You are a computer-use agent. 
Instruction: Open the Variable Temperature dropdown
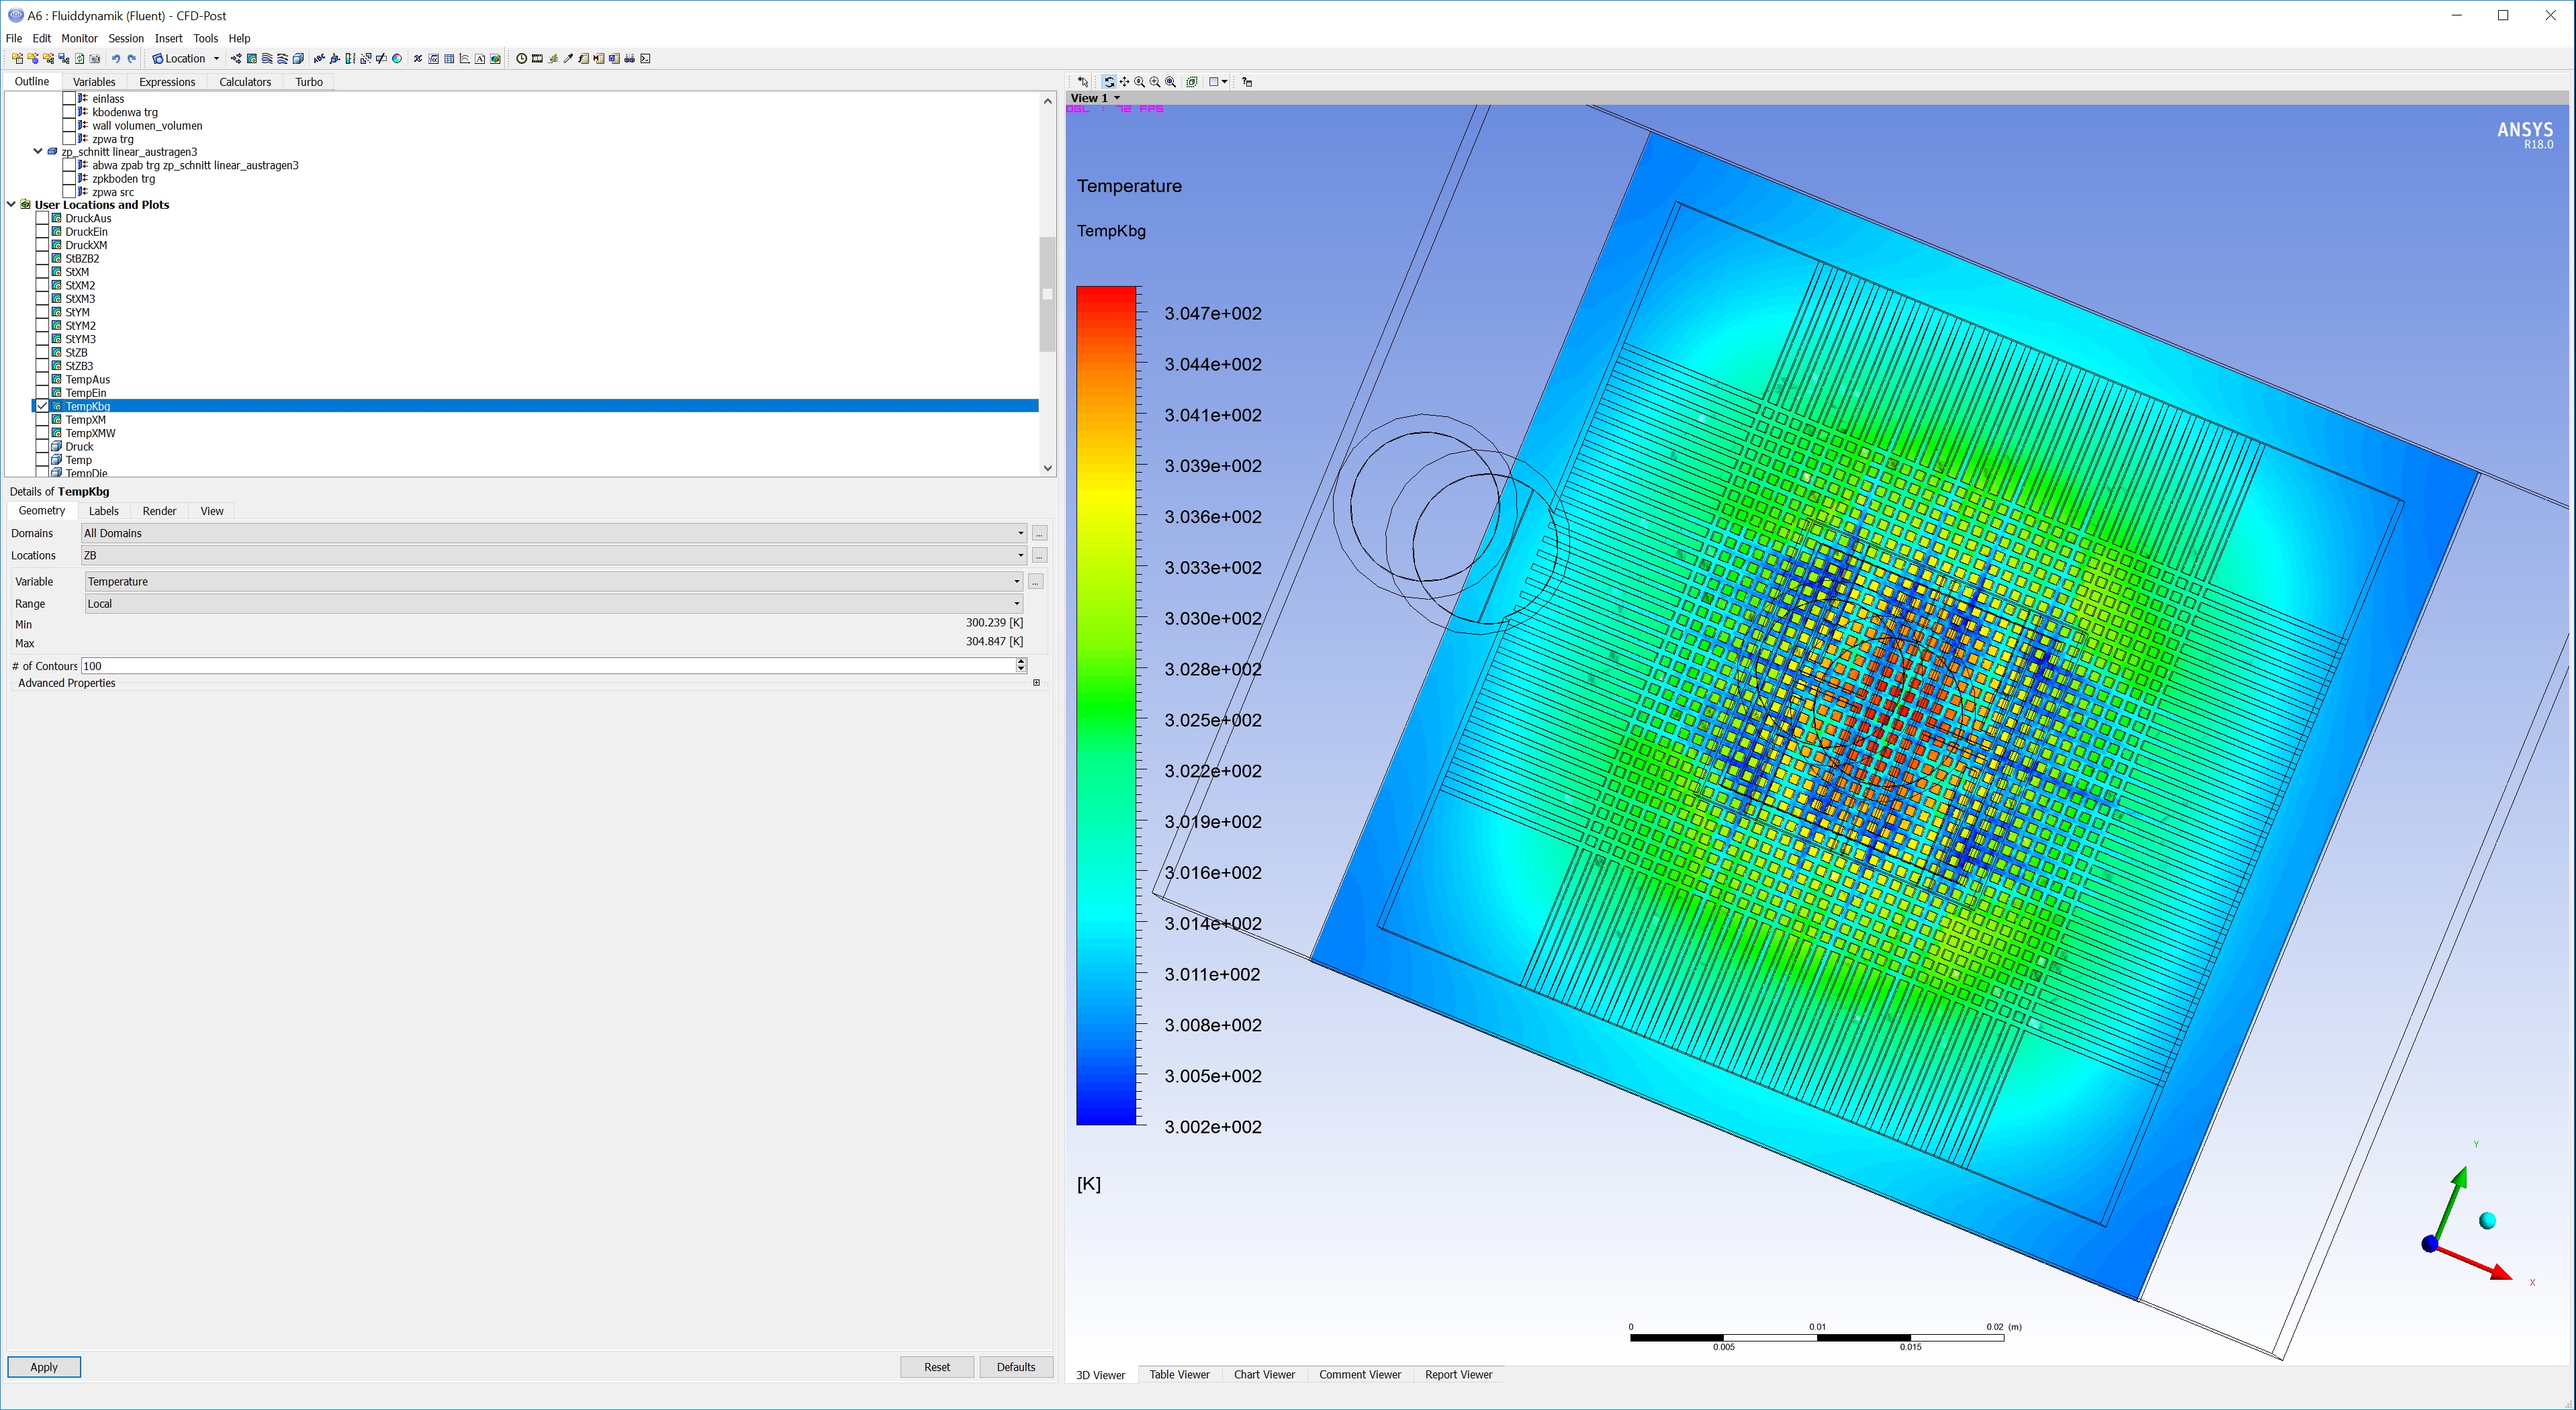pyautogui.click(x=1016, y=582)
